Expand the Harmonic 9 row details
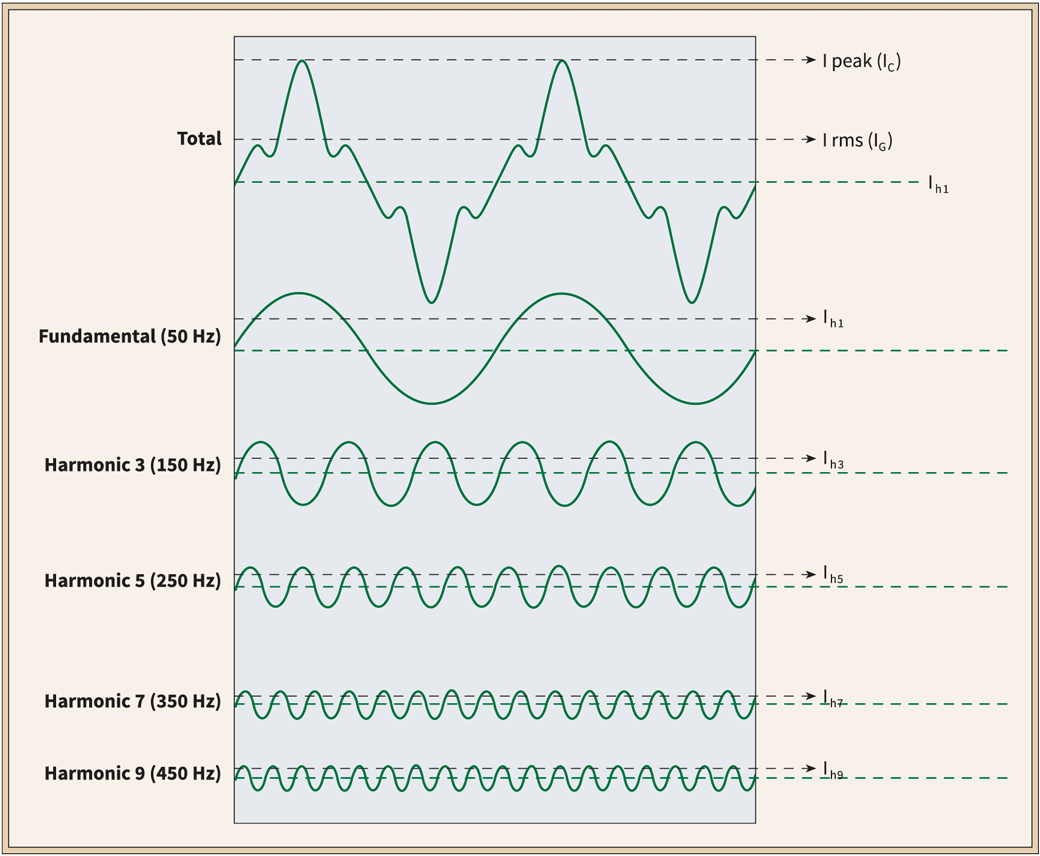Image resolution: width=1040 pixels, height=856 pixels. (133, 773)
